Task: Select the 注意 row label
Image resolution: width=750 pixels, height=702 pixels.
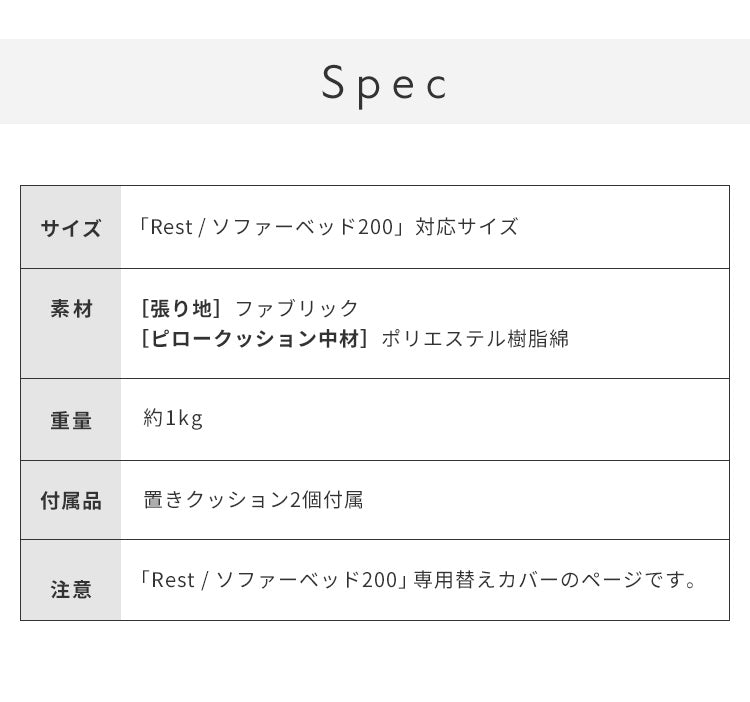Action: [71, 590]
